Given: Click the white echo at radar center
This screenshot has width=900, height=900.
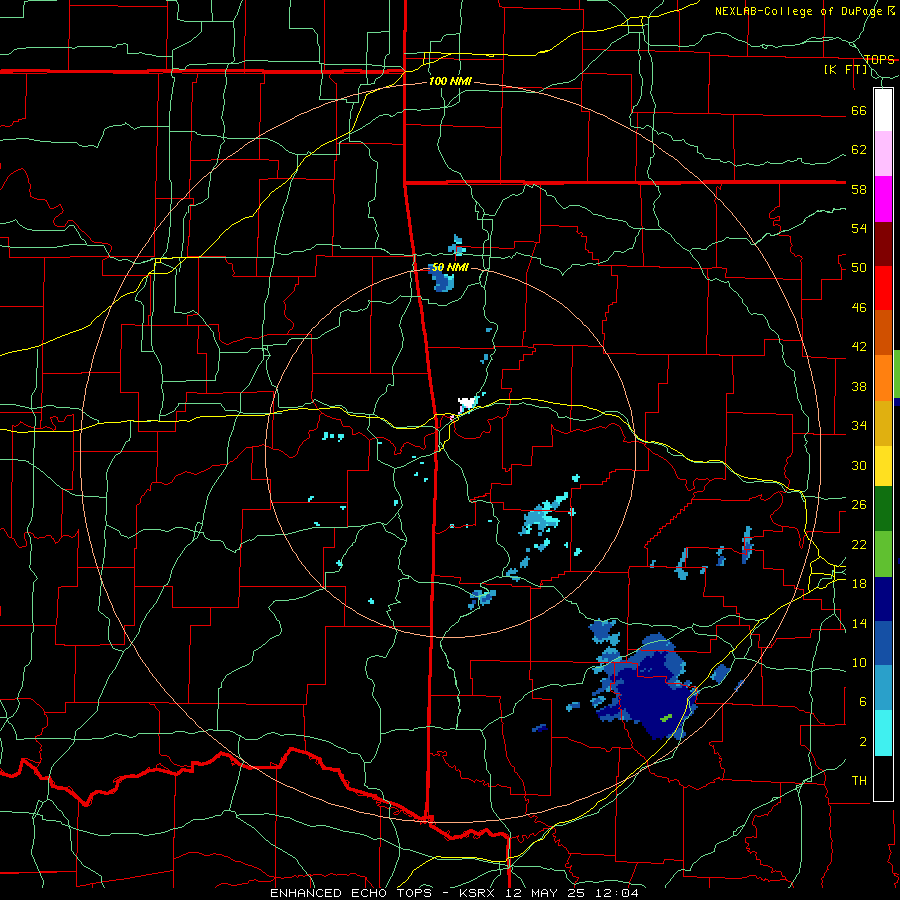Looking at the screenshot, I should click(x=467, y=404).
